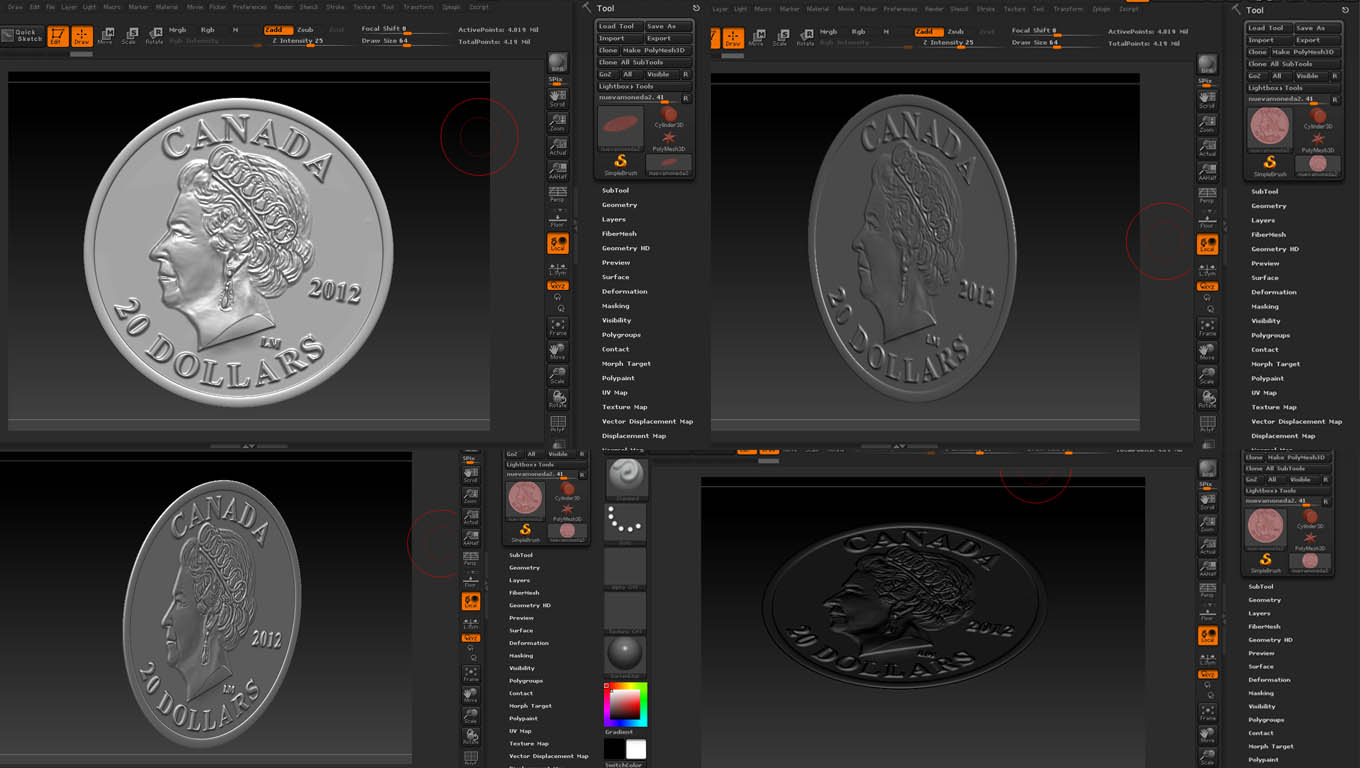Choose the Rotate button in top-left toolbar
Image resolution: width=1360 pixels, height=768 pixels.
coord(154,37)
